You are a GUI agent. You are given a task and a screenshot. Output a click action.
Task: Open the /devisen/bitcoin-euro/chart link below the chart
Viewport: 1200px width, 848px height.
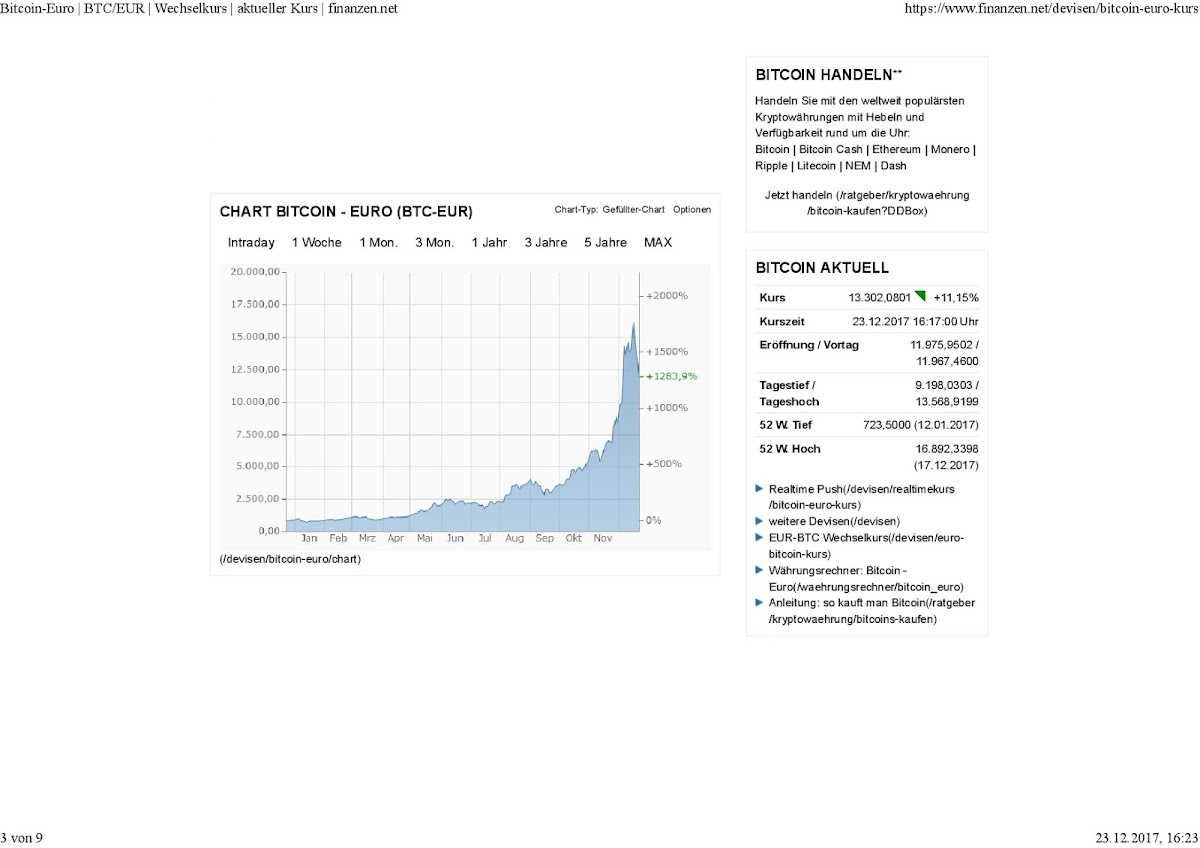pos(290,559)
